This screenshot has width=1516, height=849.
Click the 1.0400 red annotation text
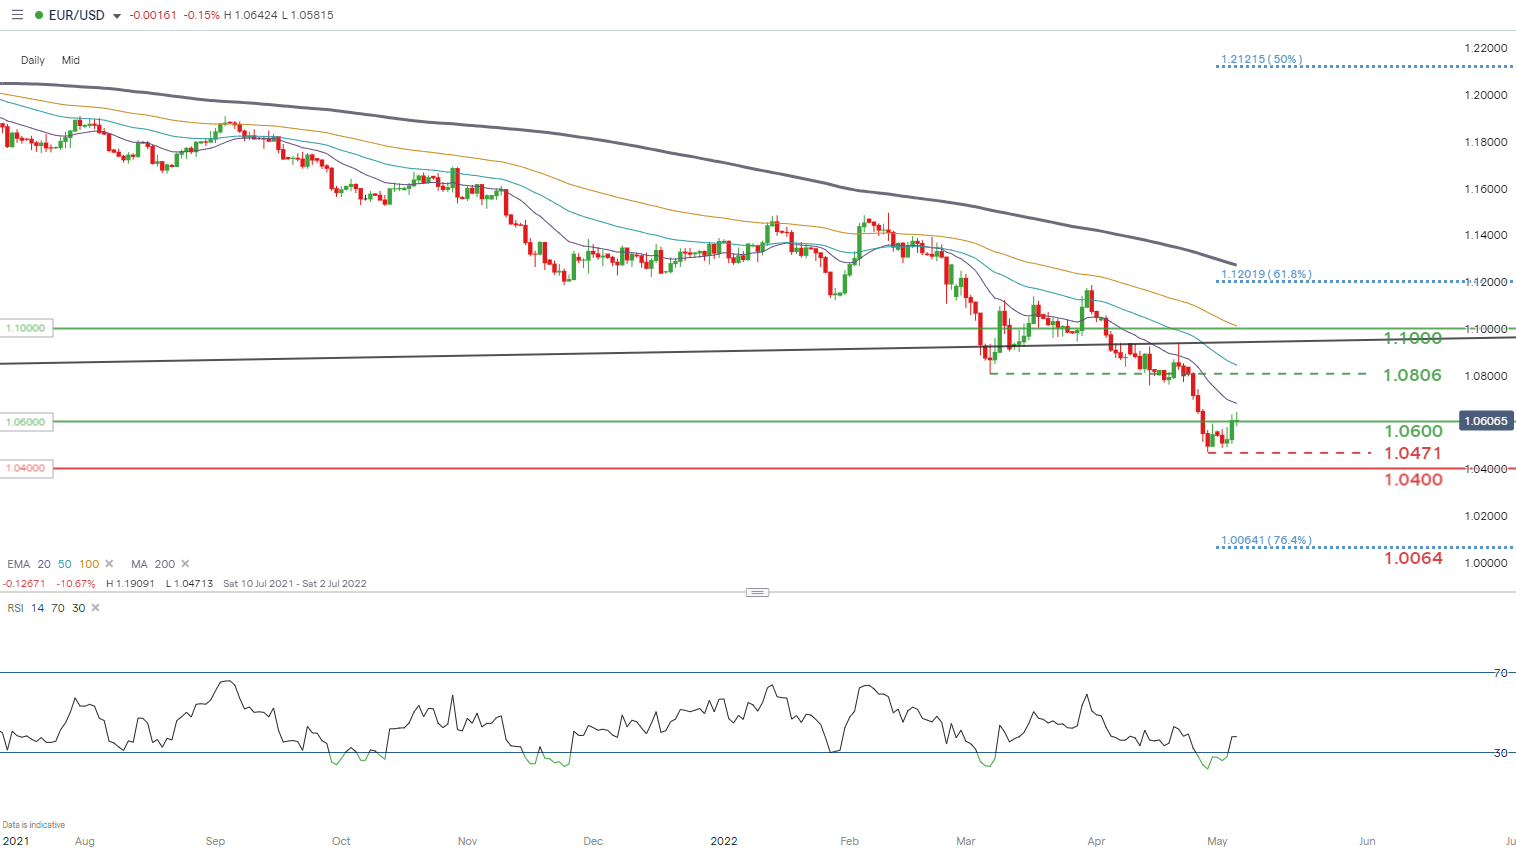point(1413,480)
